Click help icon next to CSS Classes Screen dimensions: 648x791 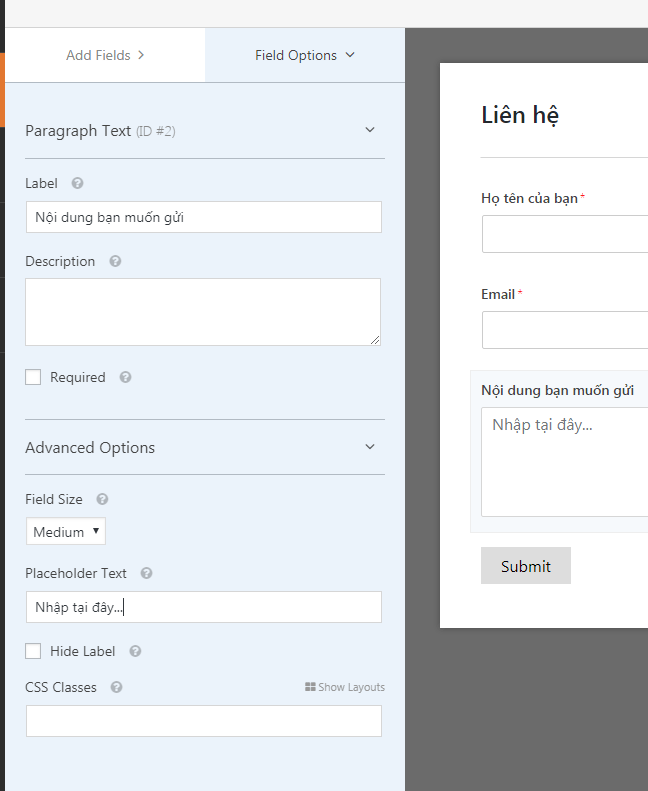click(116, 688)
